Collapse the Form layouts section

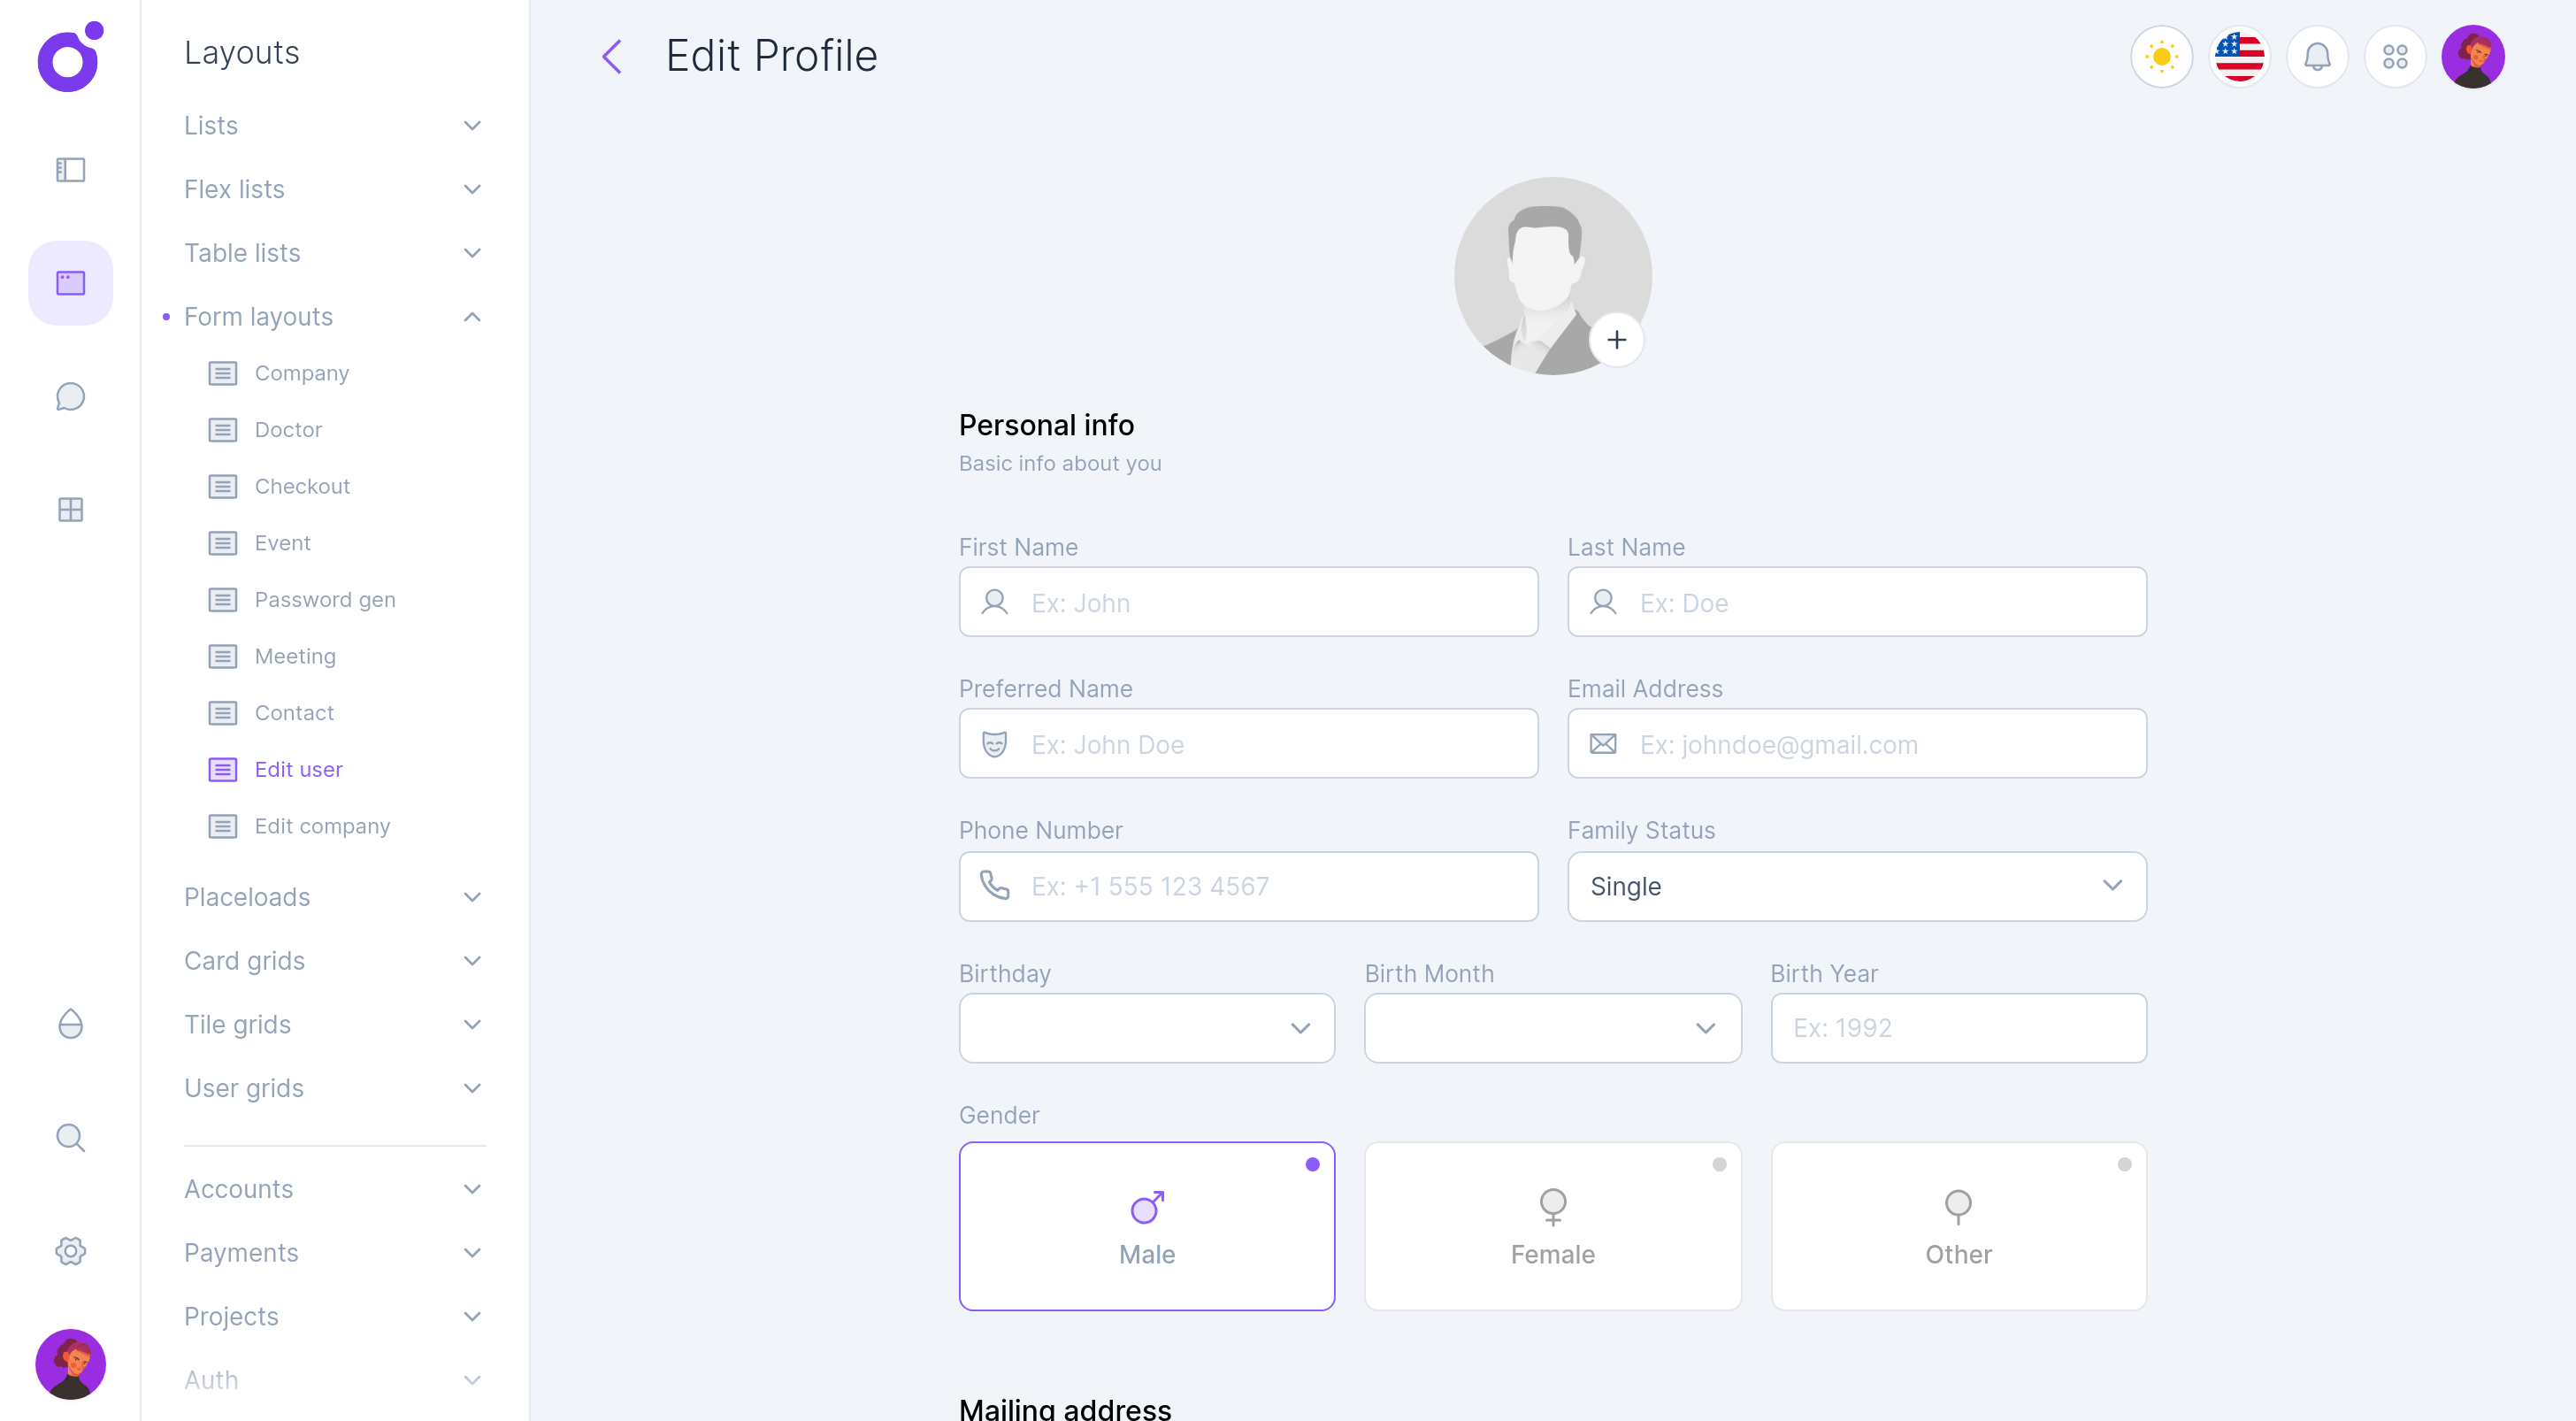pyautogui.click(x=330, y=316)
